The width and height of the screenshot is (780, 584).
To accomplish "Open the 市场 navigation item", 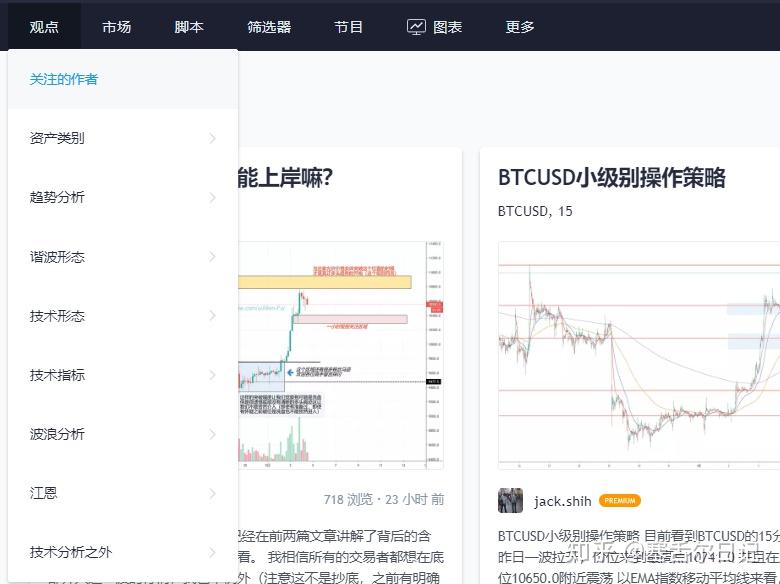I will (116, 27).
